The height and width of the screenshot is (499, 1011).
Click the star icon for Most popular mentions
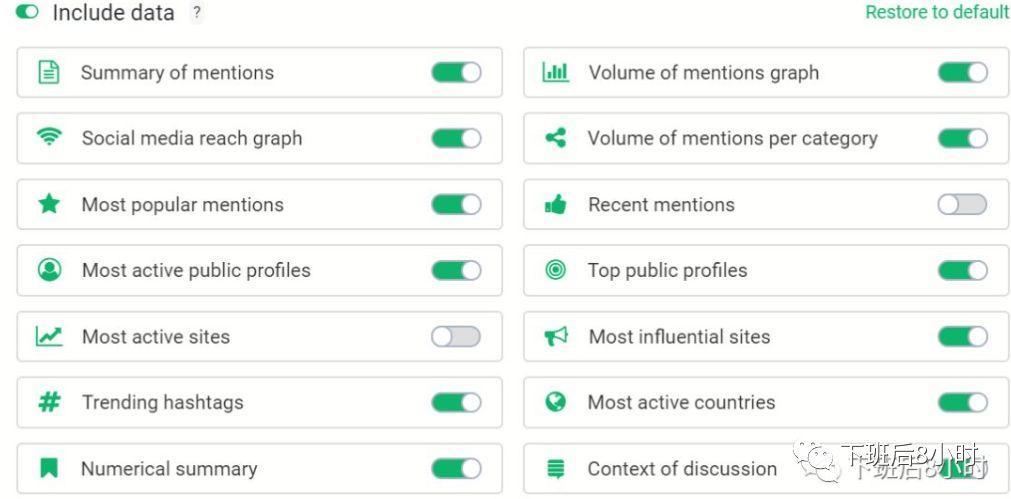click(49, 204)
